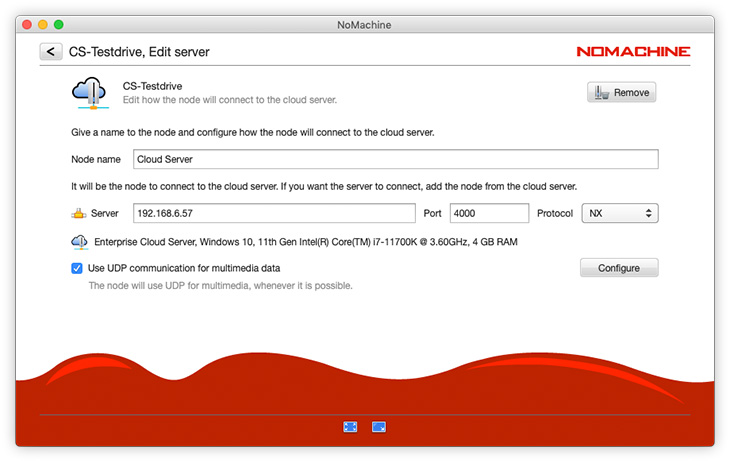Click the yellow minimize window button

(42, 23)
